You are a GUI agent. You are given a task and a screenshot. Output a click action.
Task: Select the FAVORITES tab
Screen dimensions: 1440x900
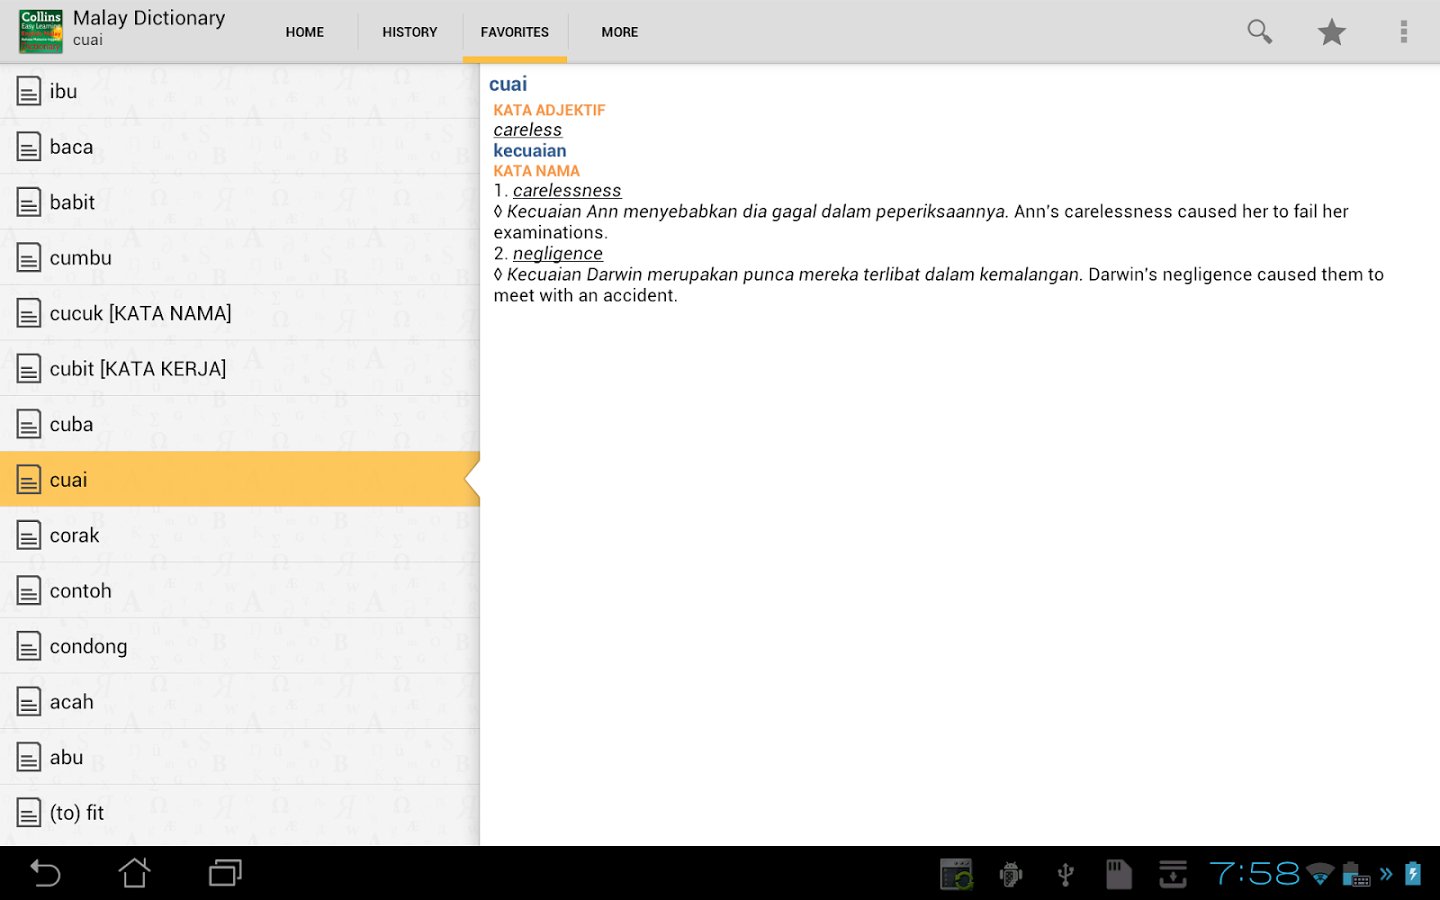pyautogui.click(x=515, y=32)
